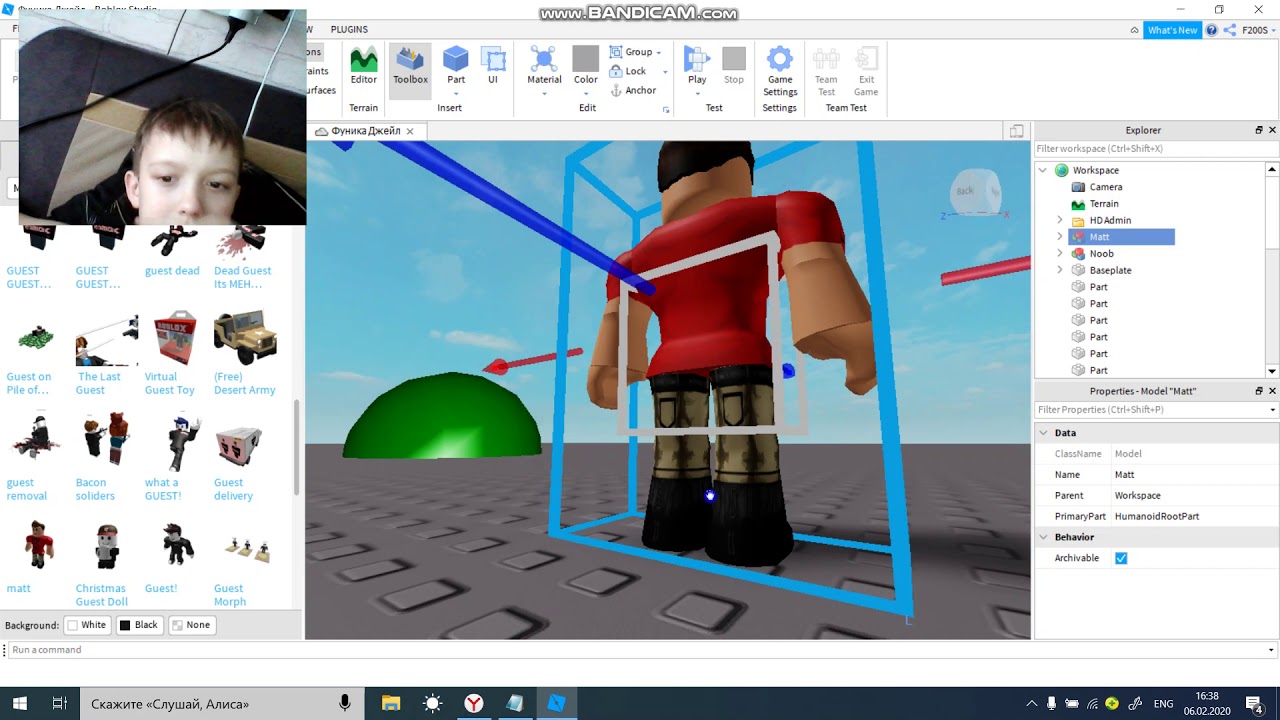The height and width of the screenshot is (720, 1280).
Task: Open Game Settings
Action: point(780,71)
